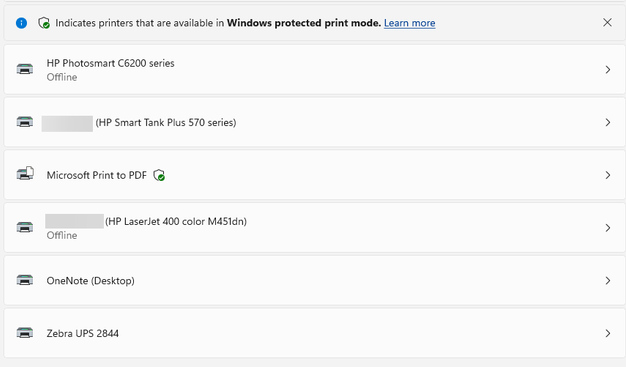Click shield badge next to Microsoft Print to PDF

click(159, 175)
